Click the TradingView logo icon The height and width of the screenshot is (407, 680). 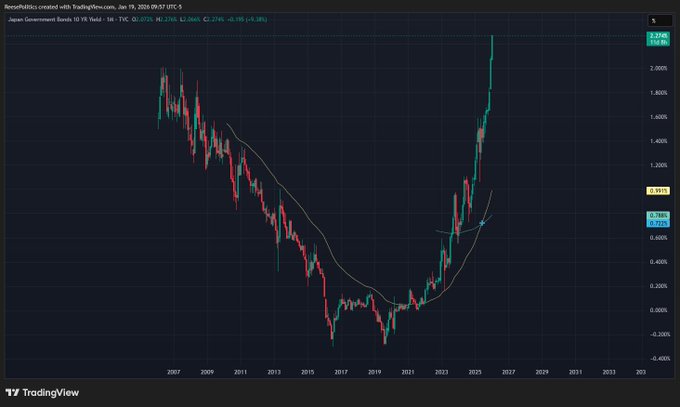pyautogui.click(x=13, y=393)
